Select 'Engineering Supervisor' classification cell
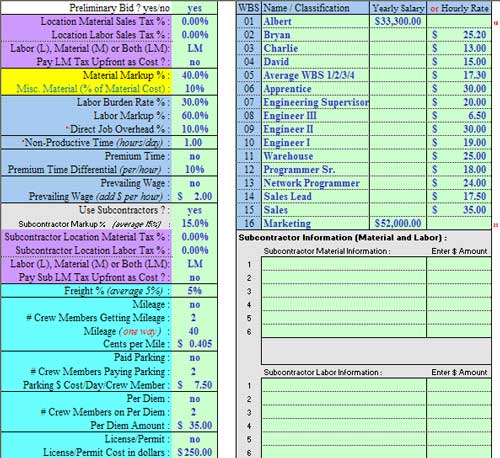Viewport: 500px width, 458px height. click(x=315, y=102)
